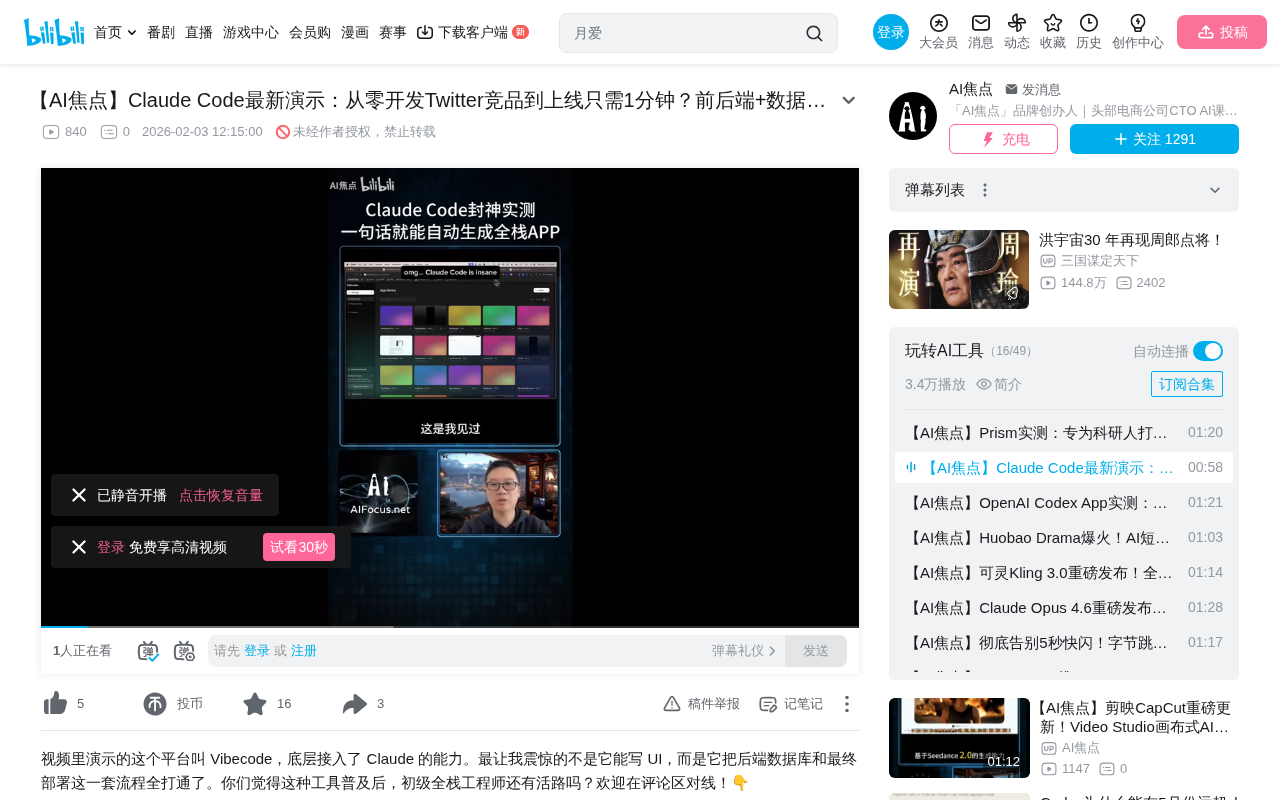
Task: Play the OpenAI Codex App实测 playlist item
Action: (x=1064, y=503)
